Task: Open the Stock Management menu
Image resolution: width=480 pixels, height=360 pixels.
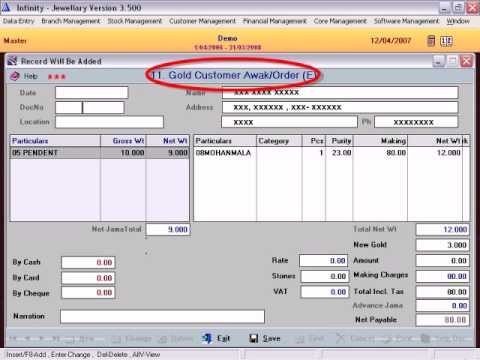Action: tap(135, 21)
